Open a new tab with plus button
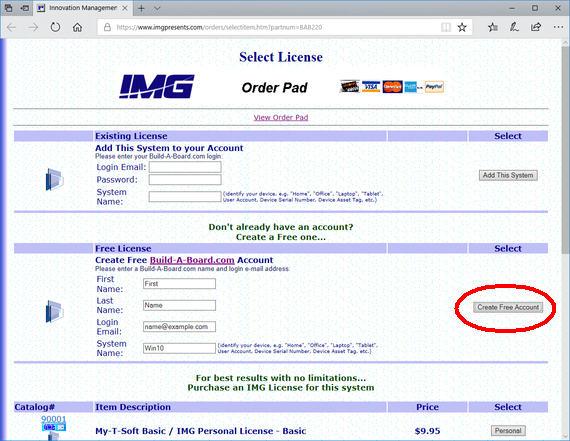The image size is (570, 441). click(x=141, y=8)
